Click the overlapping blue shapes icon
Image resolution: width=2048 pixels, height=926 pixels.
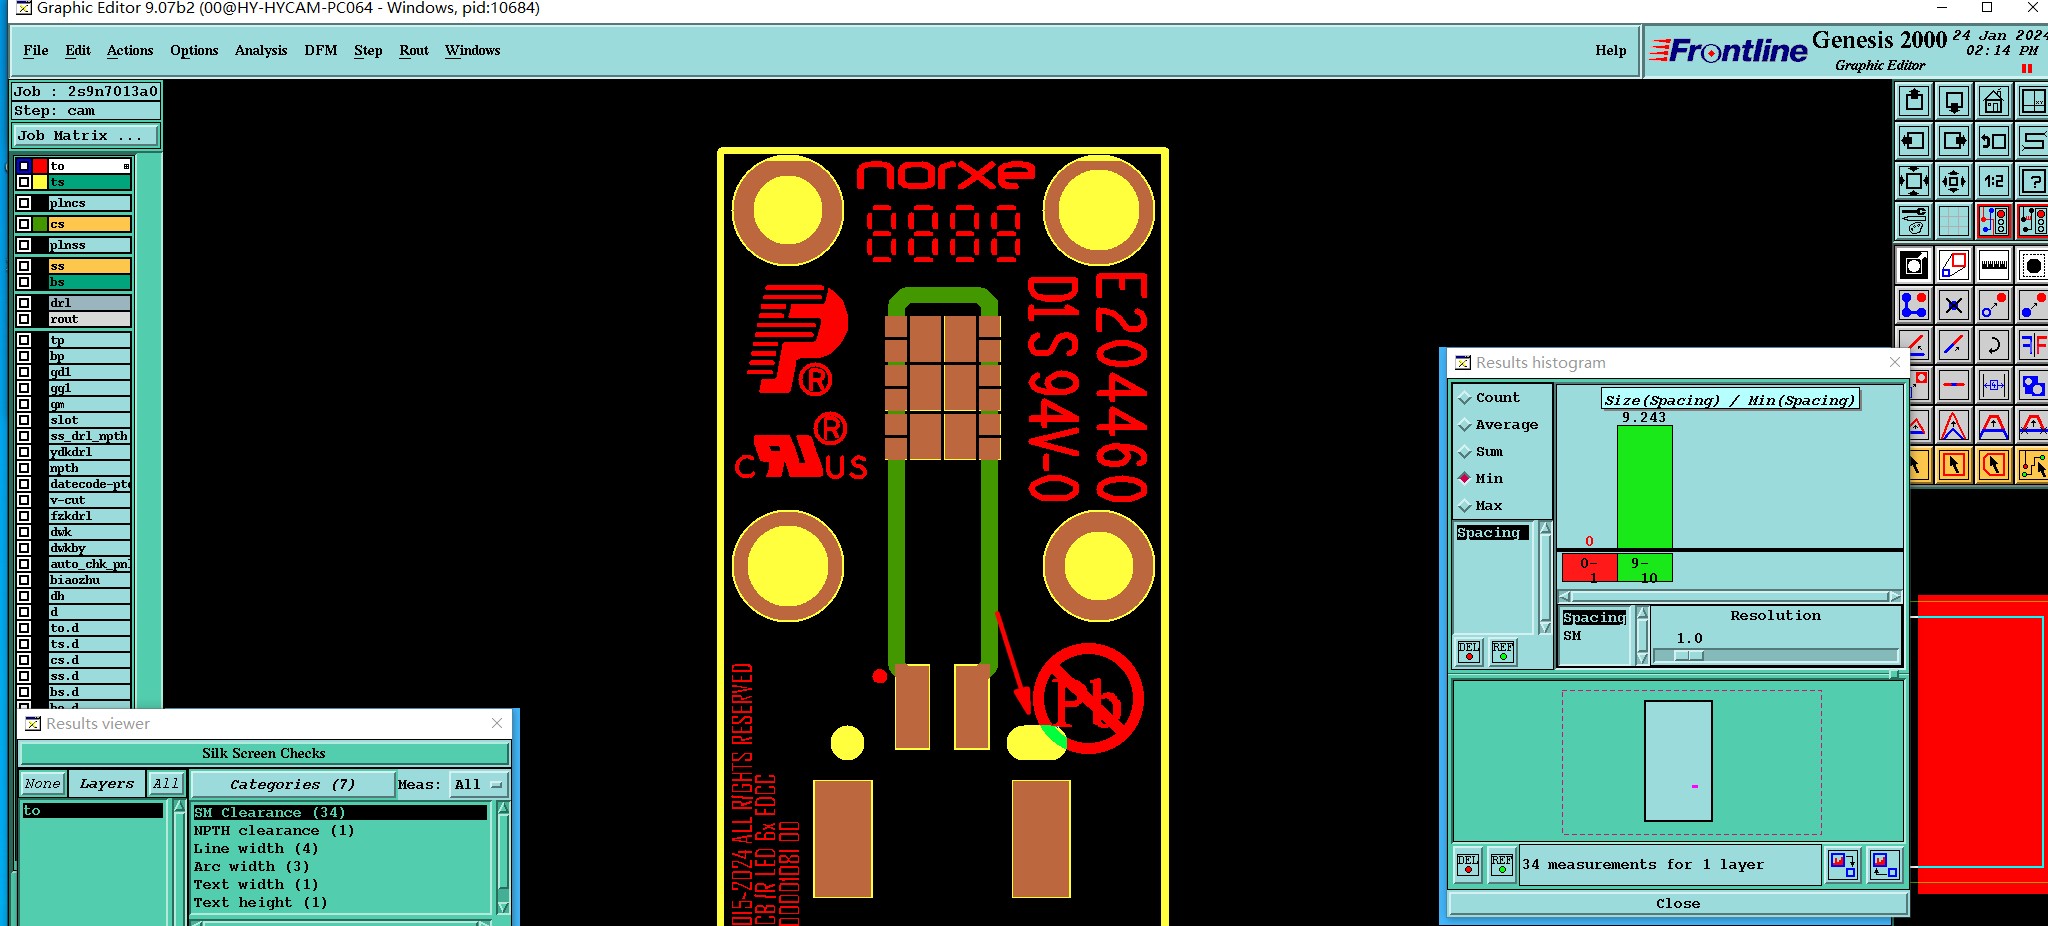pyautogui.click(x=2033, y=385)
